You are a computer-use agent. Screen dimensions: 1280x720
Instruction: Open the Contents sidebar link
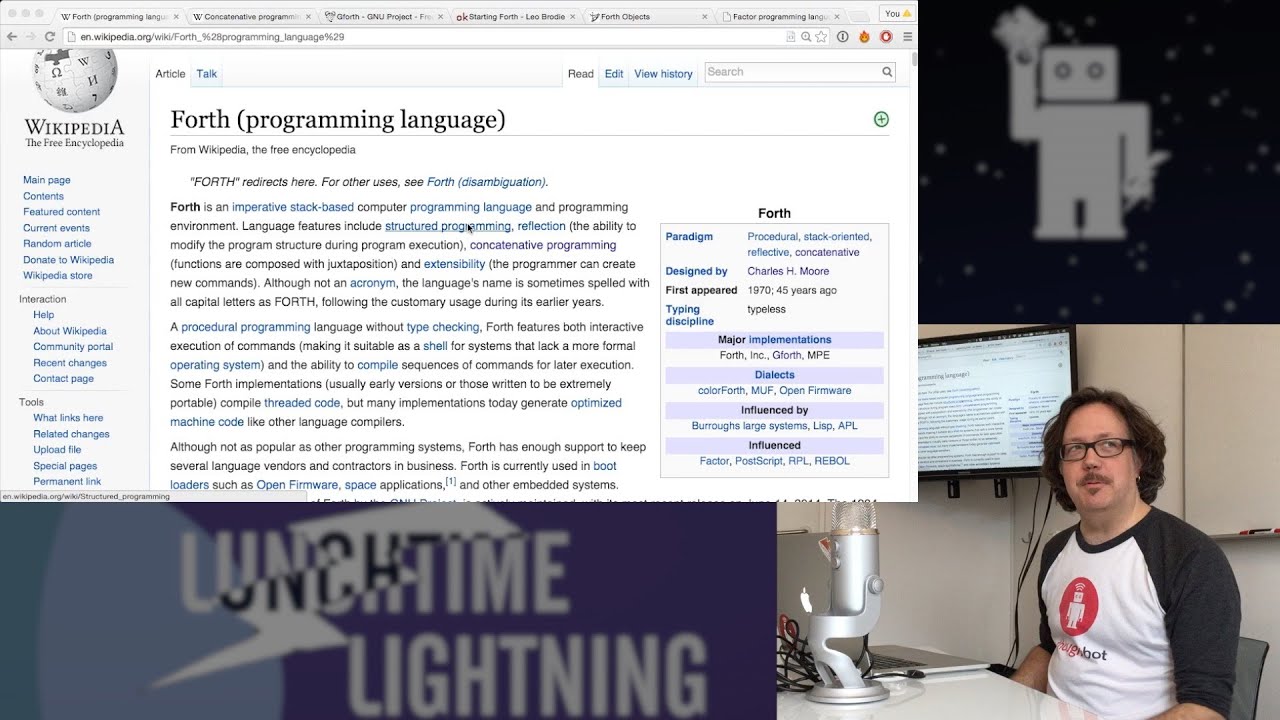click(43, 196)
